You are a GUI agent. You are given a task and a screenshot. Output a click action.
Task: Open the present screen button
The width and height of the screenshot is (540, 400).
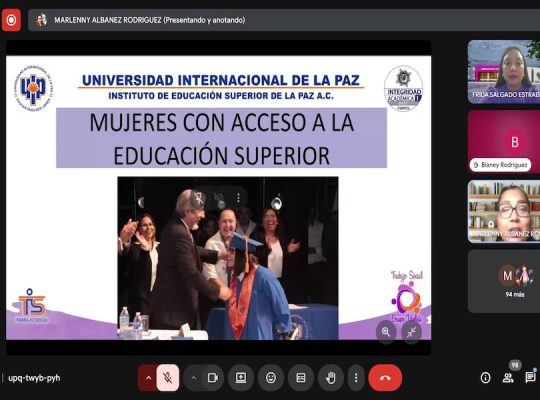point(241,378)
